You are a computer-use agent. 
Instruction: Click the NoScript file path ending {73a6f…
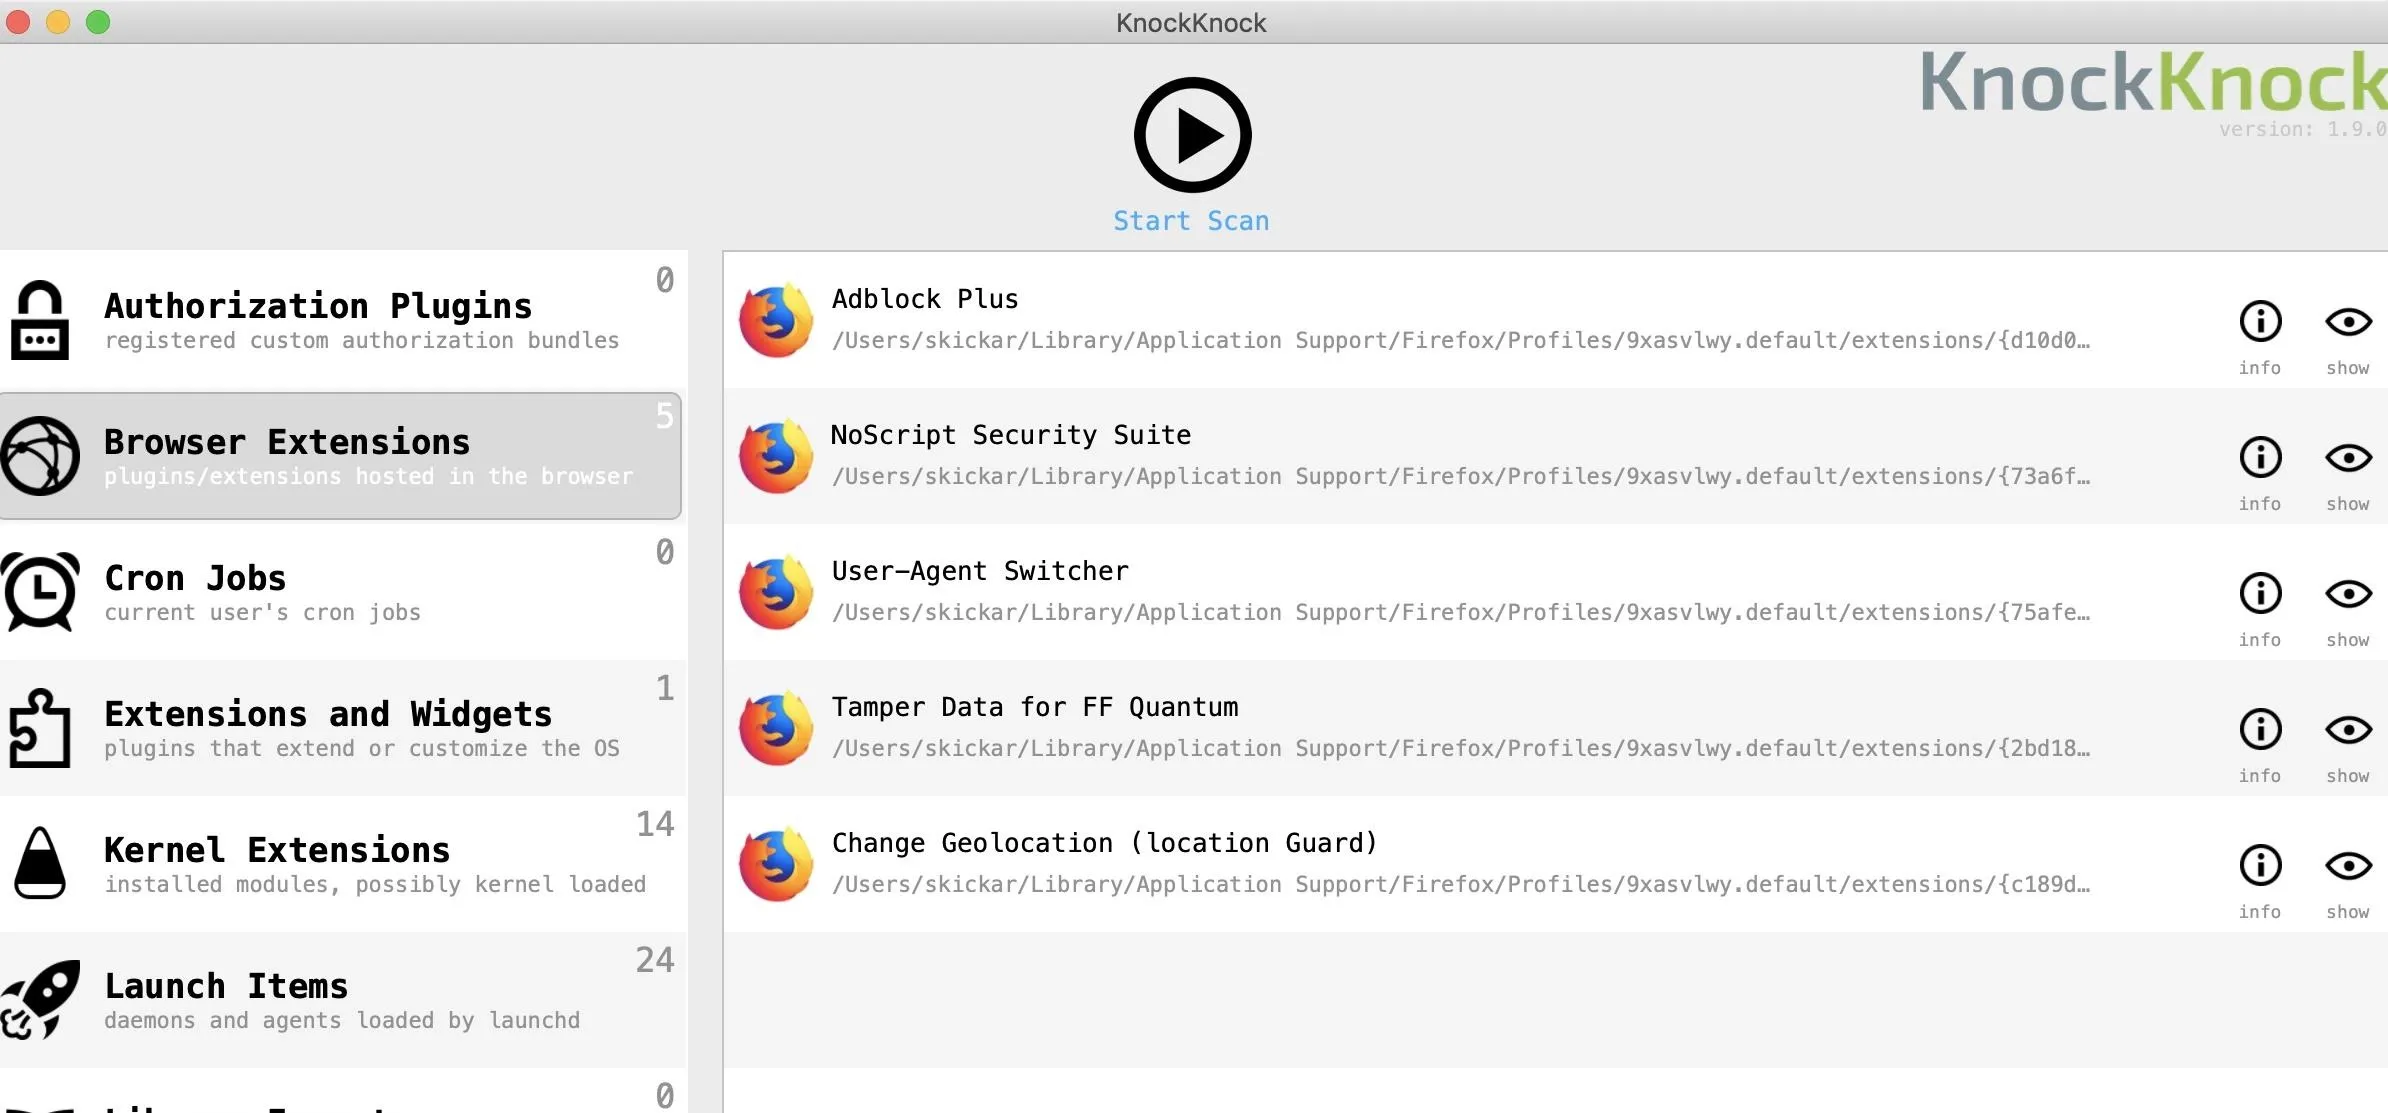pyautogui.click(x=1461, y=477)
